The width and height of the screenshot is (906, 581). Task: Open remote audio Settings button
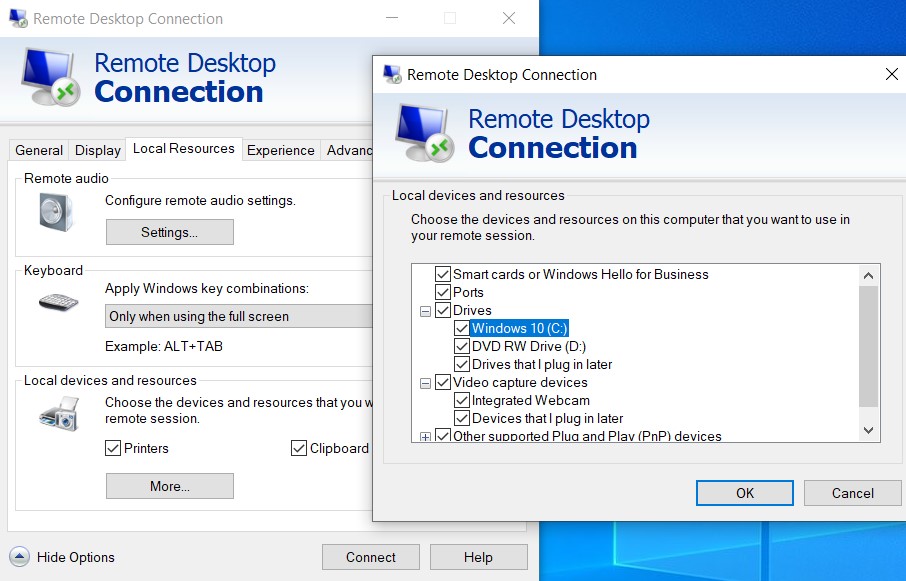[x=170, y=232]
